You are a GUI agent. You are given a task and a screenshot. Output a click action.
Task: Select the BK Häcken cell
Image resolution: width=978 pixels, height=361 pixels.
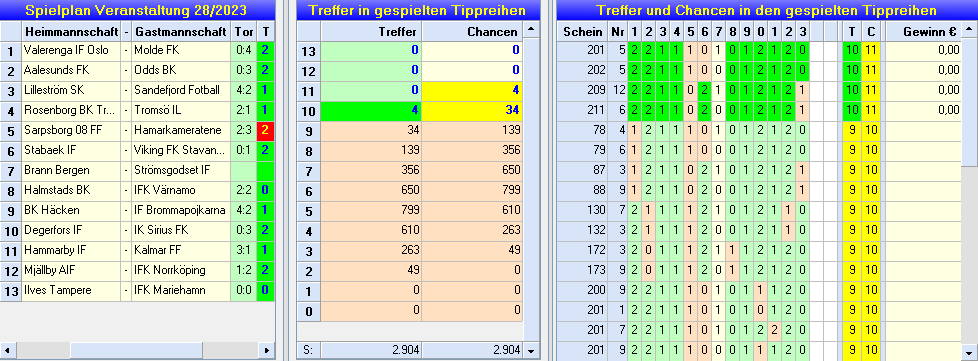point(71,211)
